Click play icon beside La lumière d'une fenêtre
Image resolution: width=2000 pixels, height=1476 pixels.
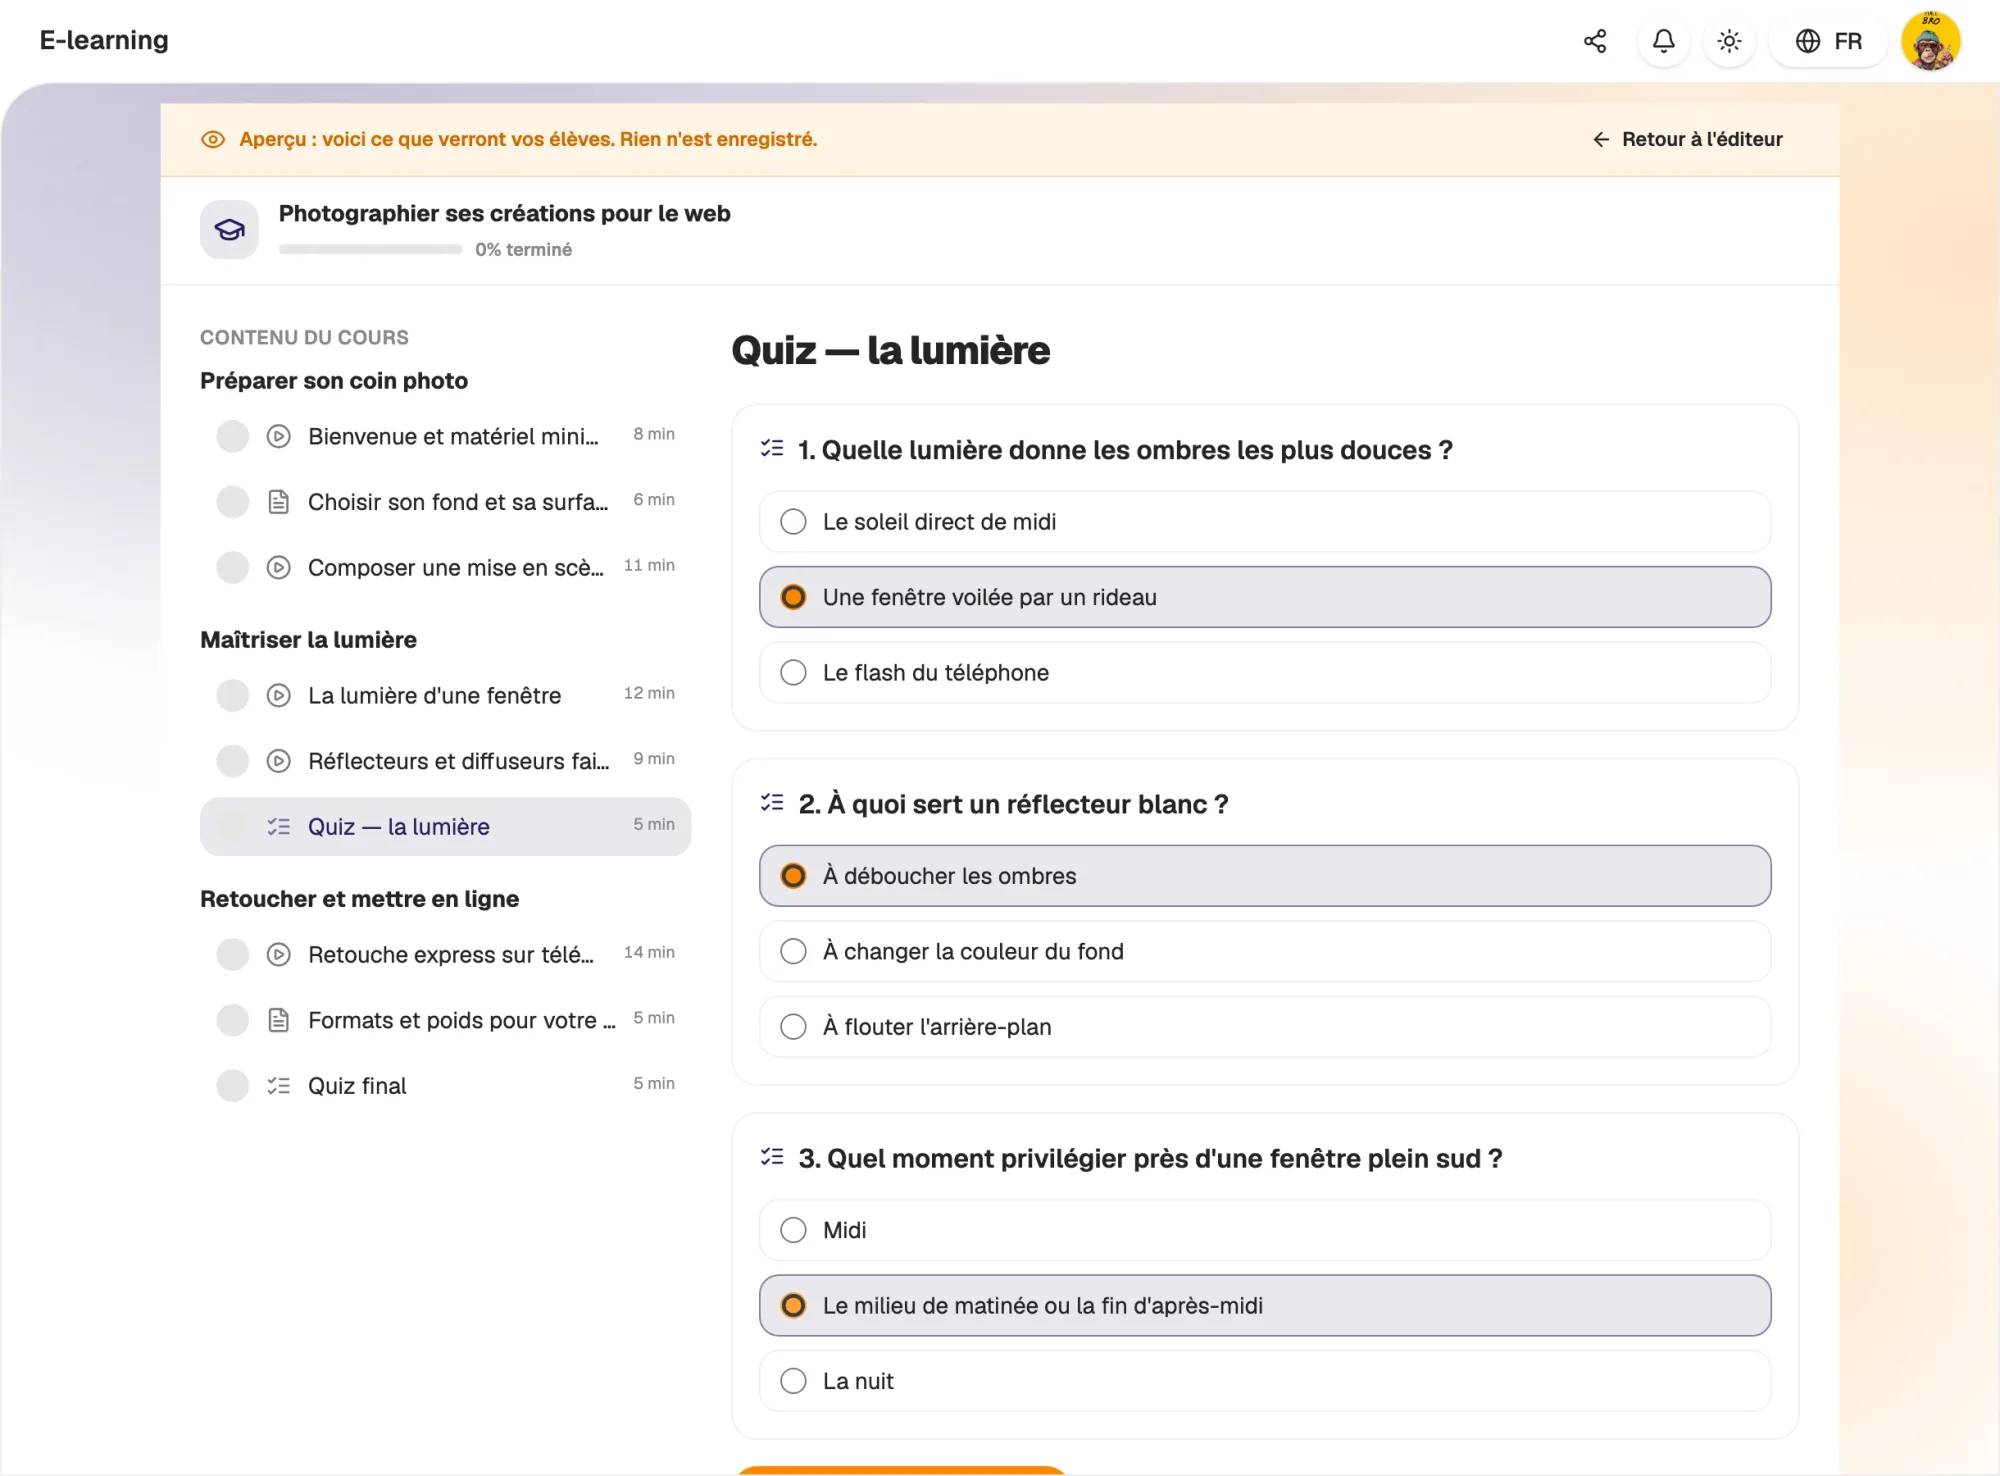(279, 695)
